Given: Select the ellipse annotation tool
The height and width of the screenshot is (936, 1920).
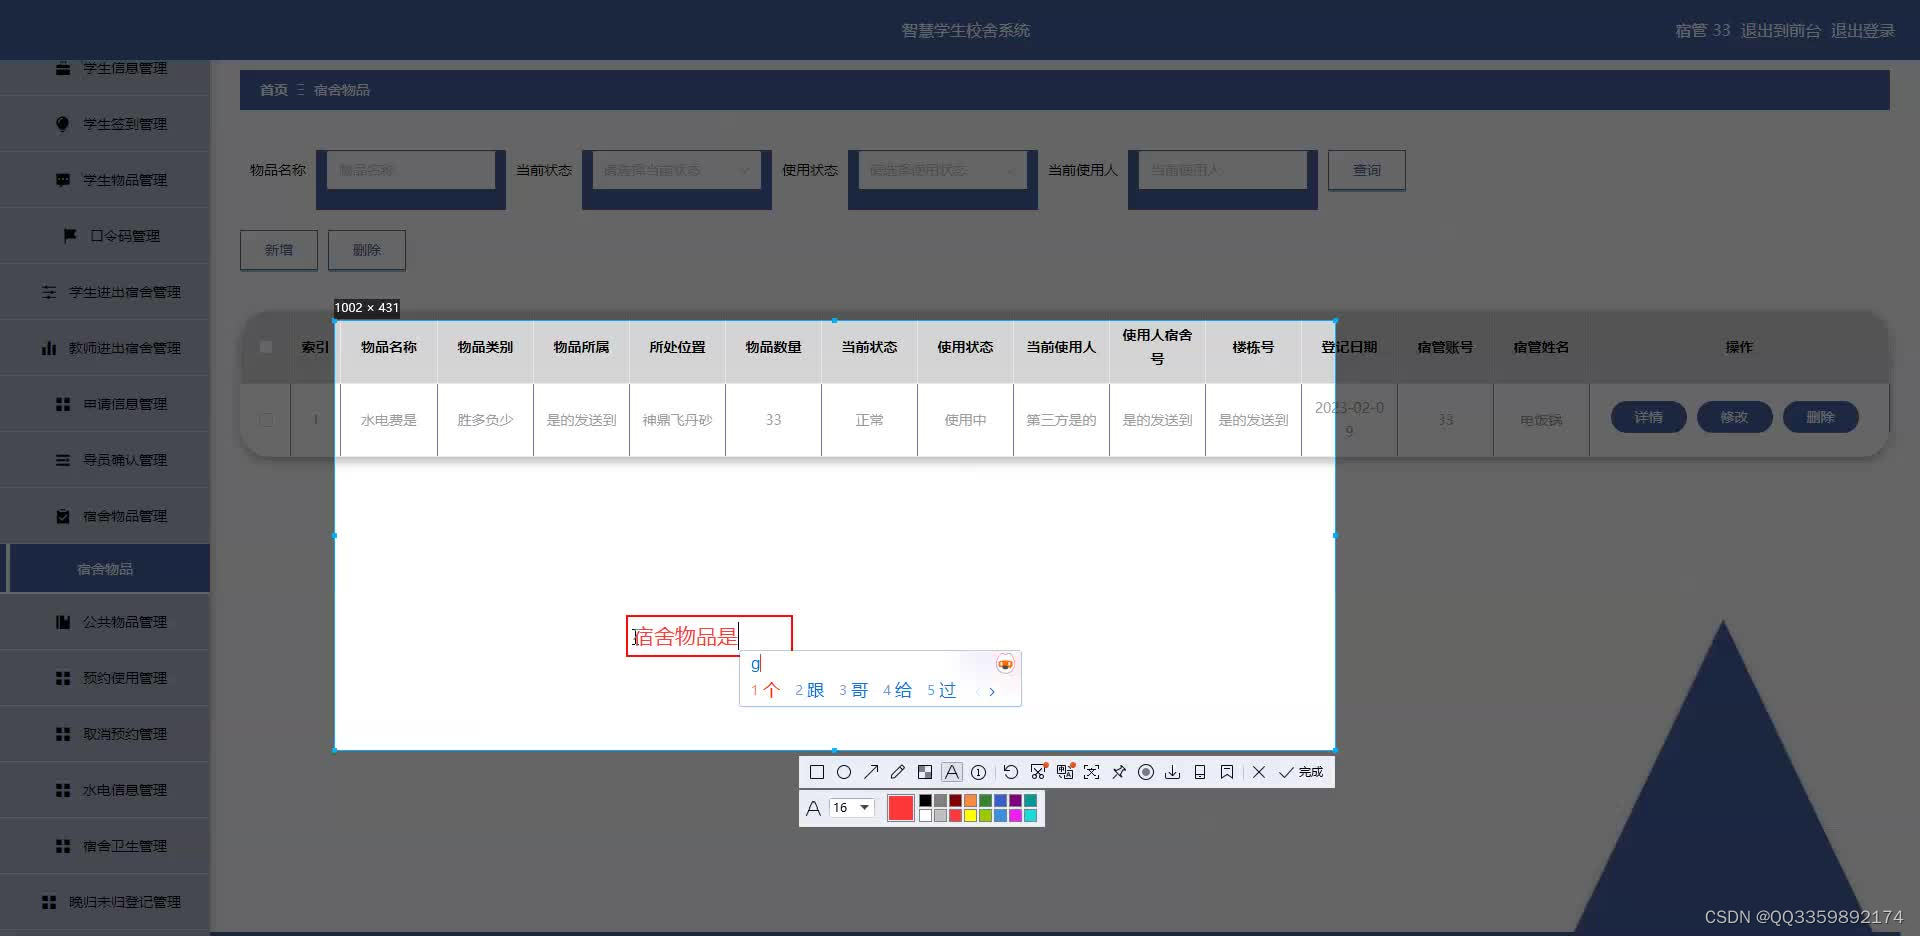Looking at the screenshot, I should tap(844, 772).
